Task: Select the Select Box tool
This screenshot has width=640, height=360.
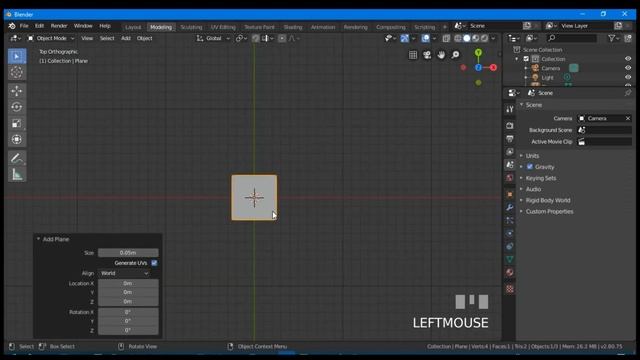Action: pyautogui.click(x=17, y=56)
